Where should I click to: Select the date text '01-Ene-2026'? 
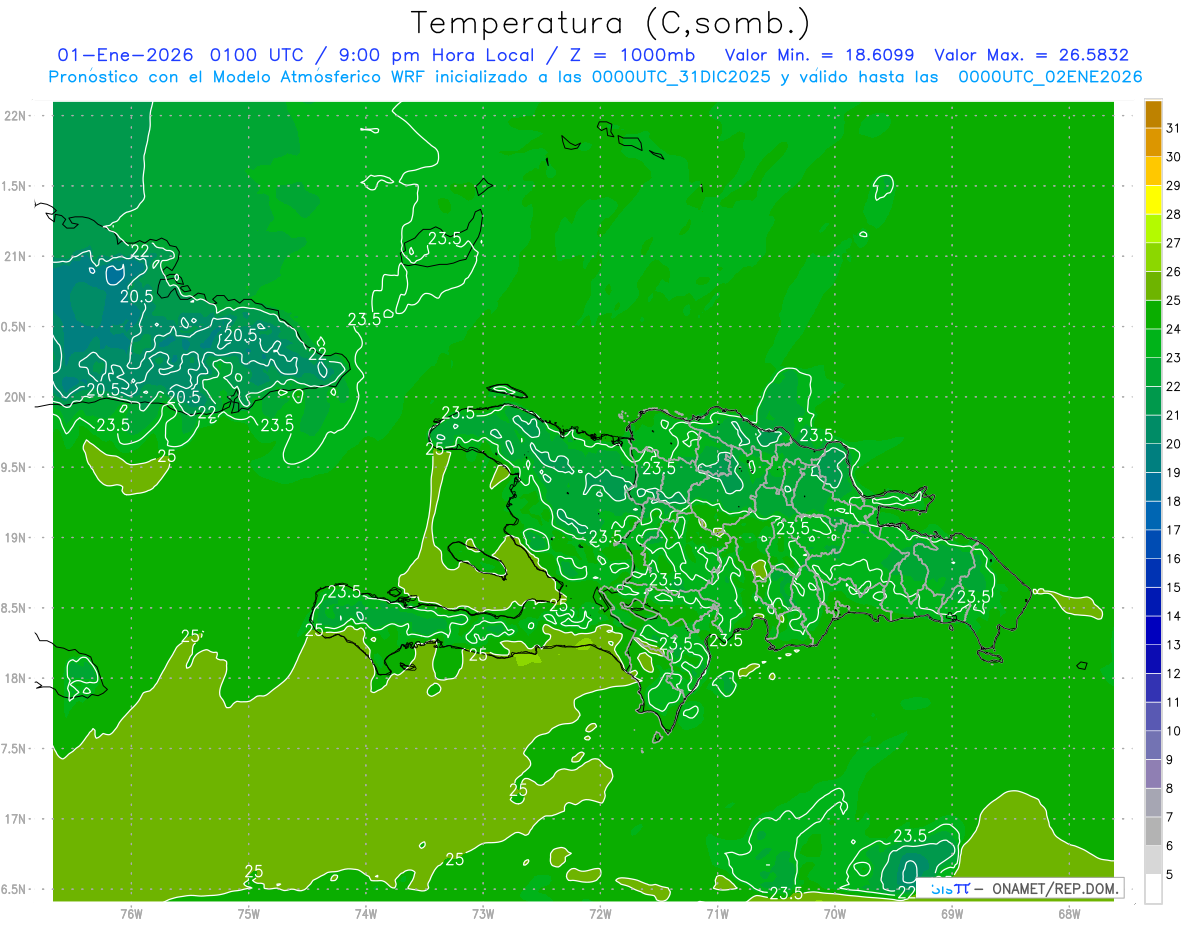125,55
